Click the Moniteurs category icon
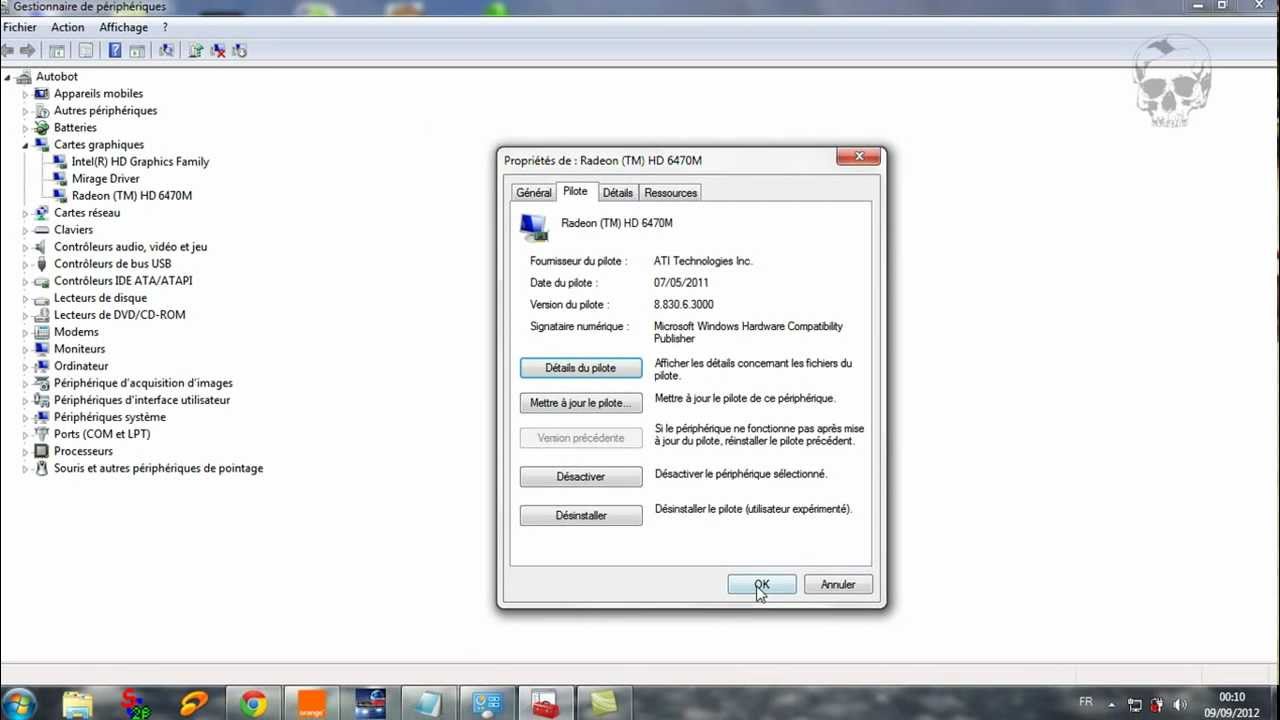This screenshot has width=1280, height=720. pos(42,349)
